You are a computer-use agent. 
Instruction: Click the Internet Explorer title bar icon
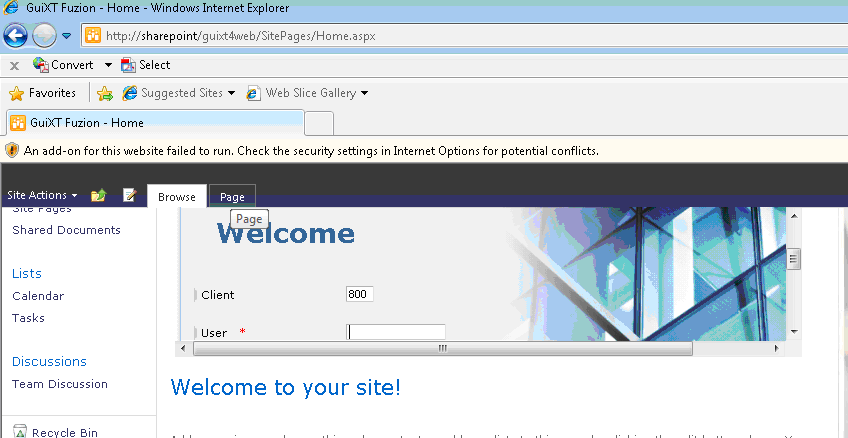point(11,8)
